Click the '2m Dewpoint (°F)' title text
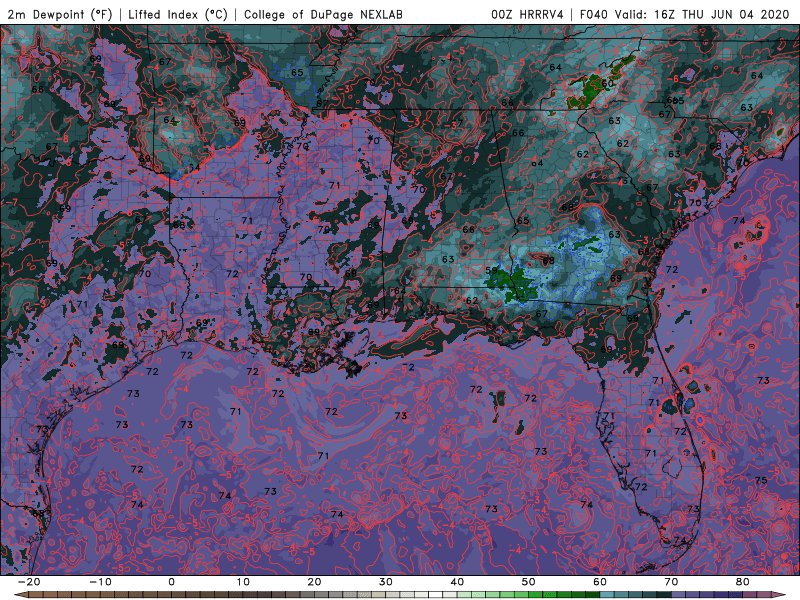Viewport: 800px width, 600px height. (60, 14)
